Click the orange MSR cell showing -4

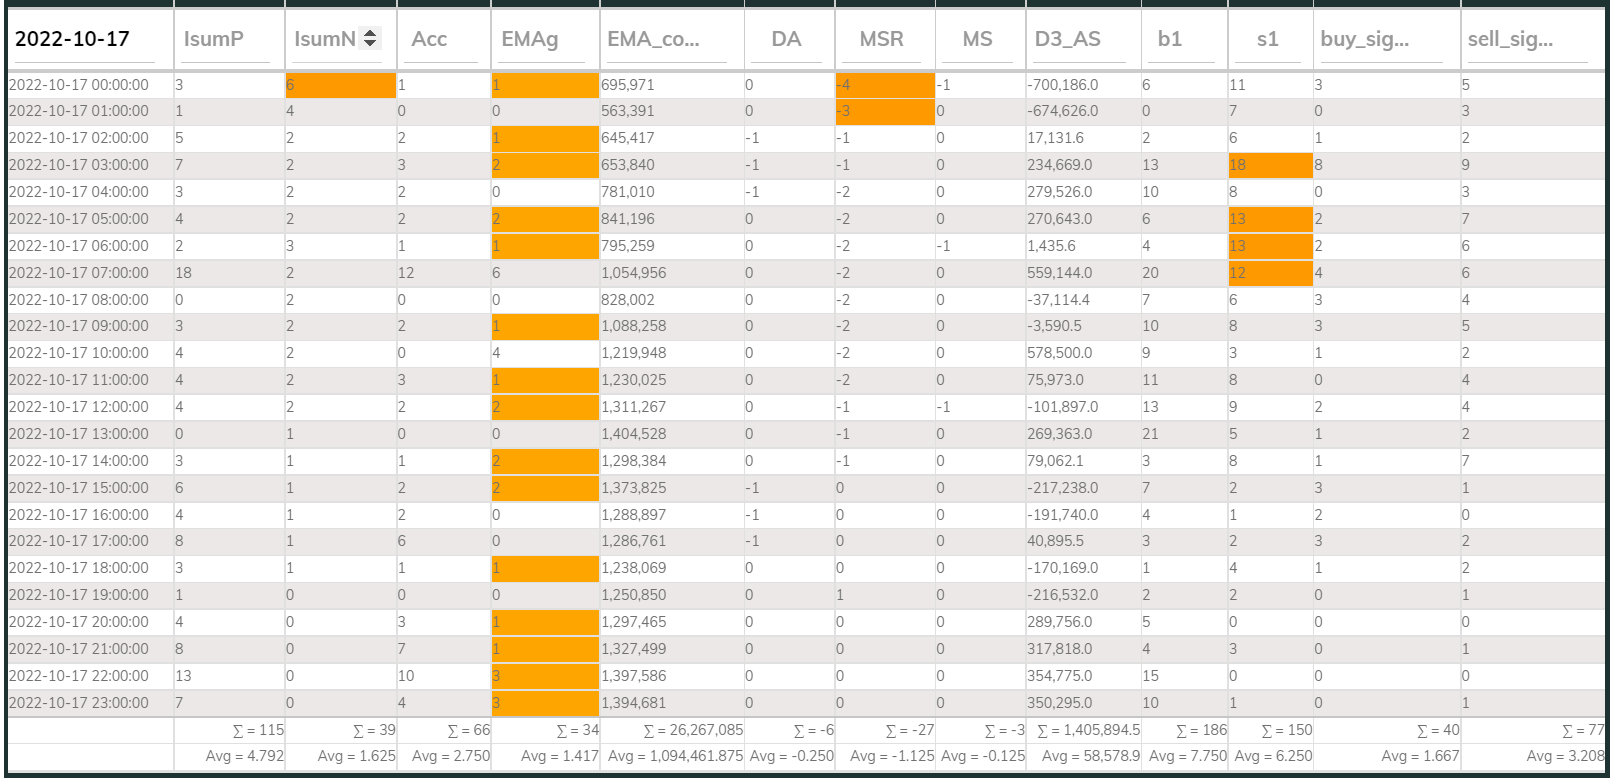(884, 85)
